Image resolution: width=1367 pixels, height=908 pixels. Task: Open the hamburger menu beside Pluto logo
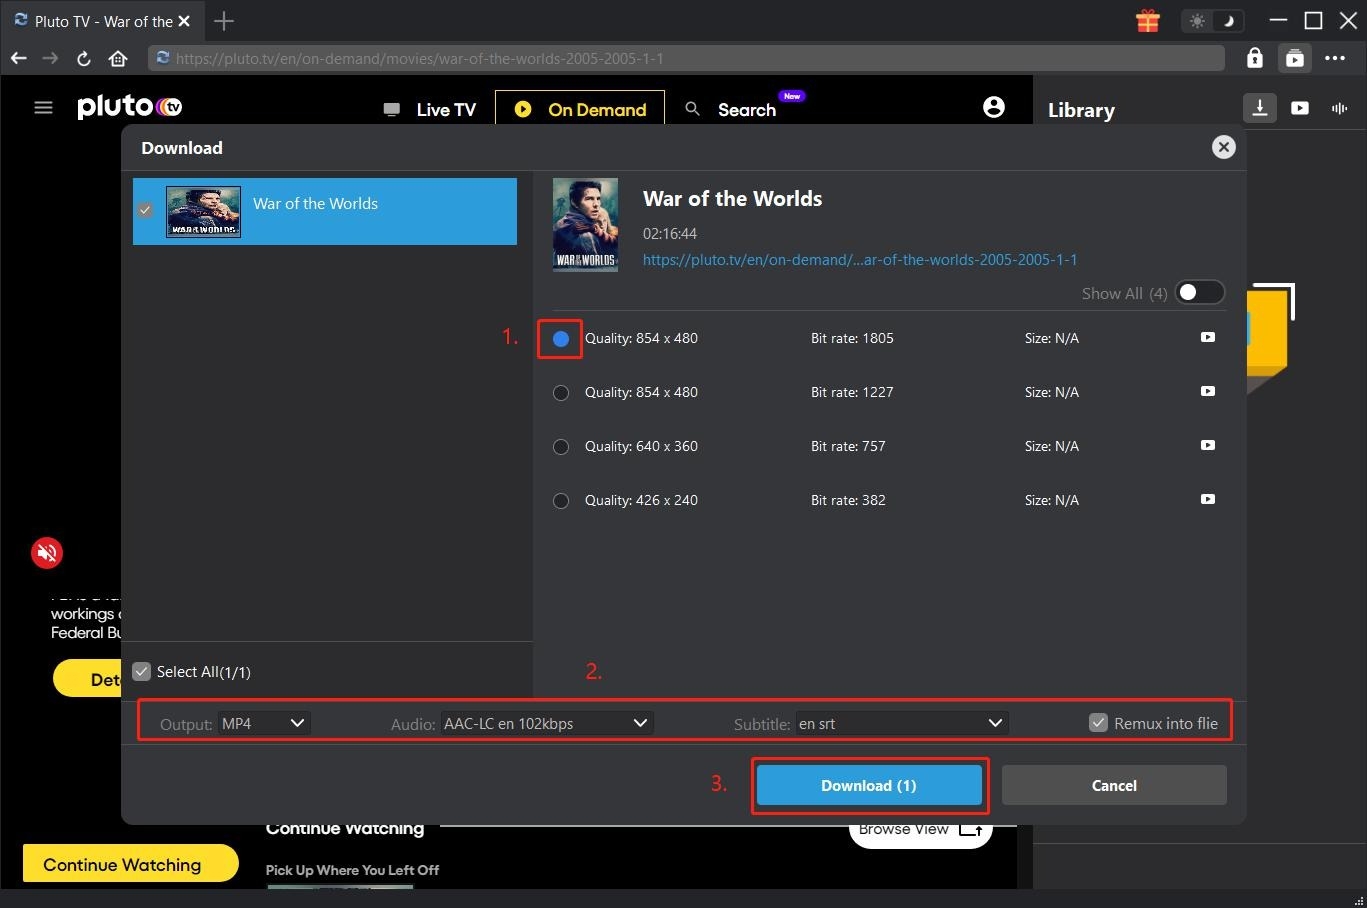(43, 107)
